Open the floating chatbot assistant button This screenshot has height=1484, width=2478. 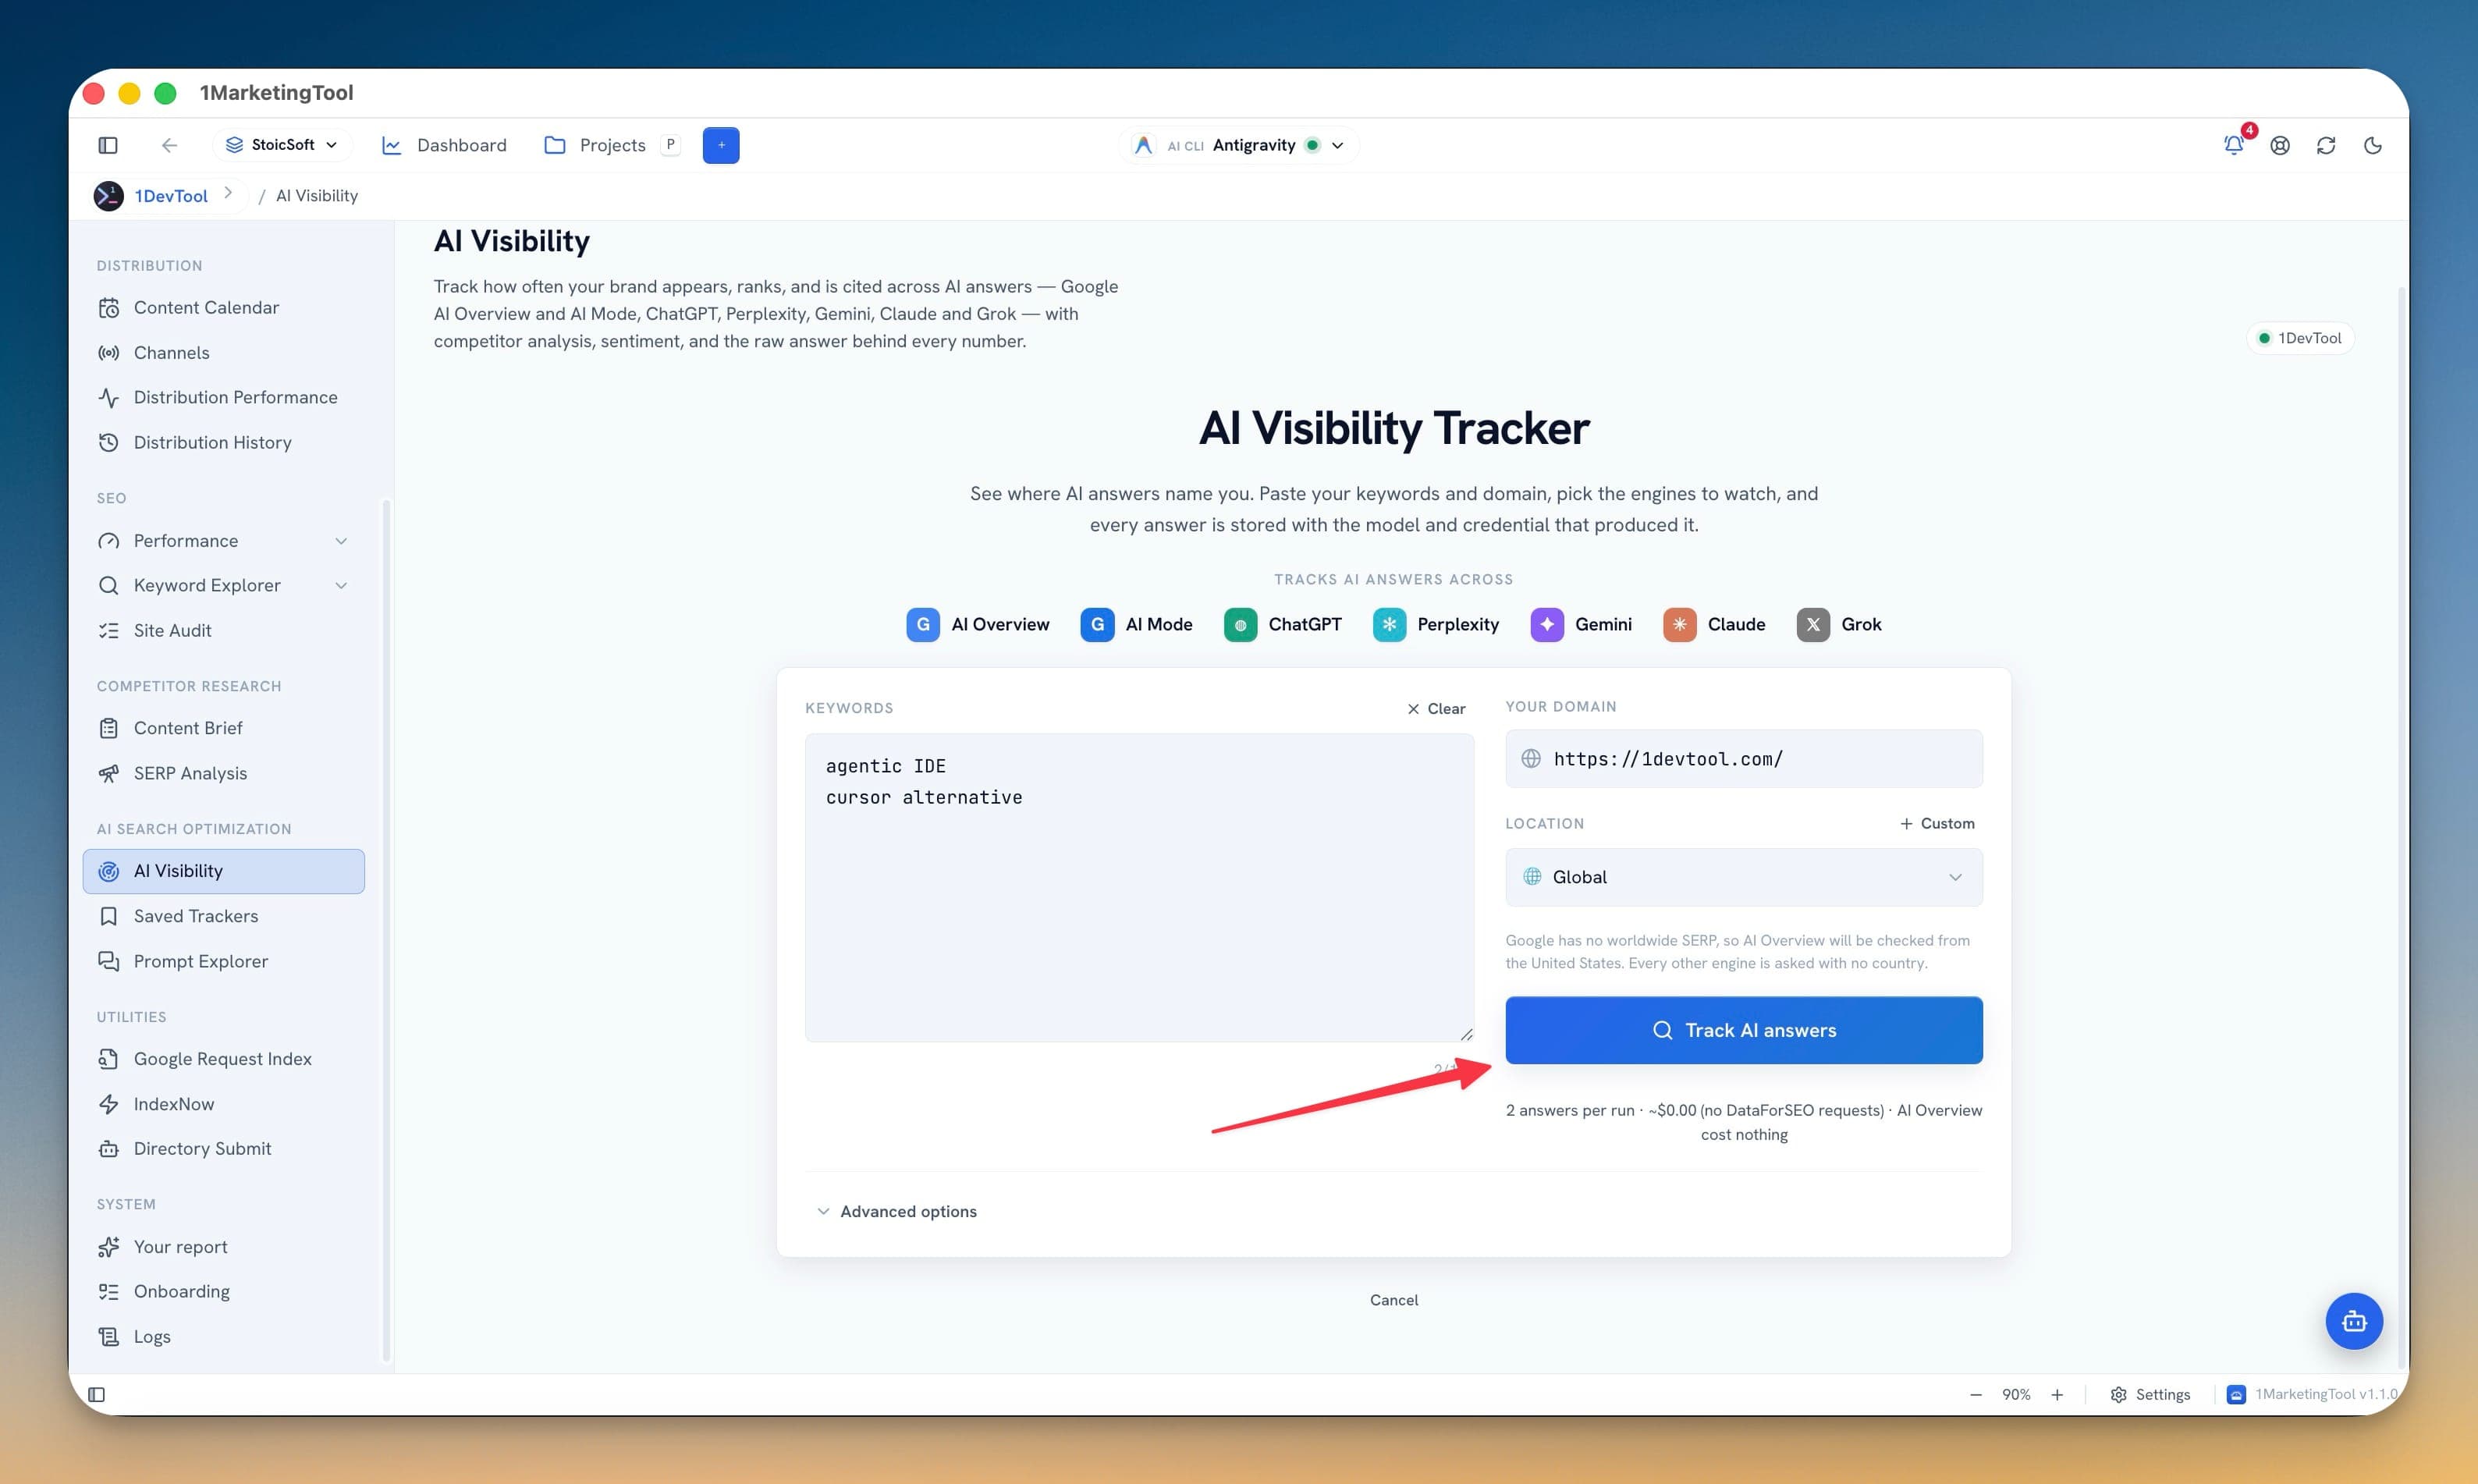tap(2354, 1321)
